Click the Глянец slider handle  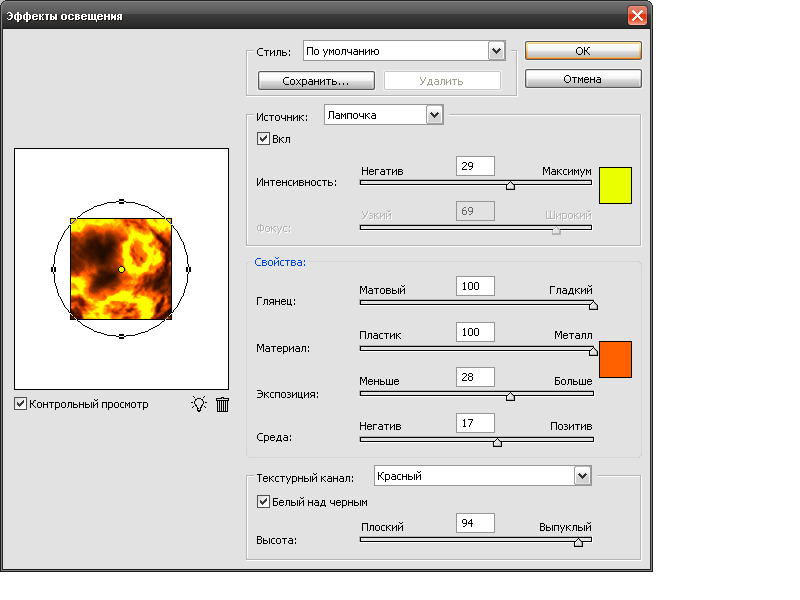pyautogui.click(x=593, y=305)
